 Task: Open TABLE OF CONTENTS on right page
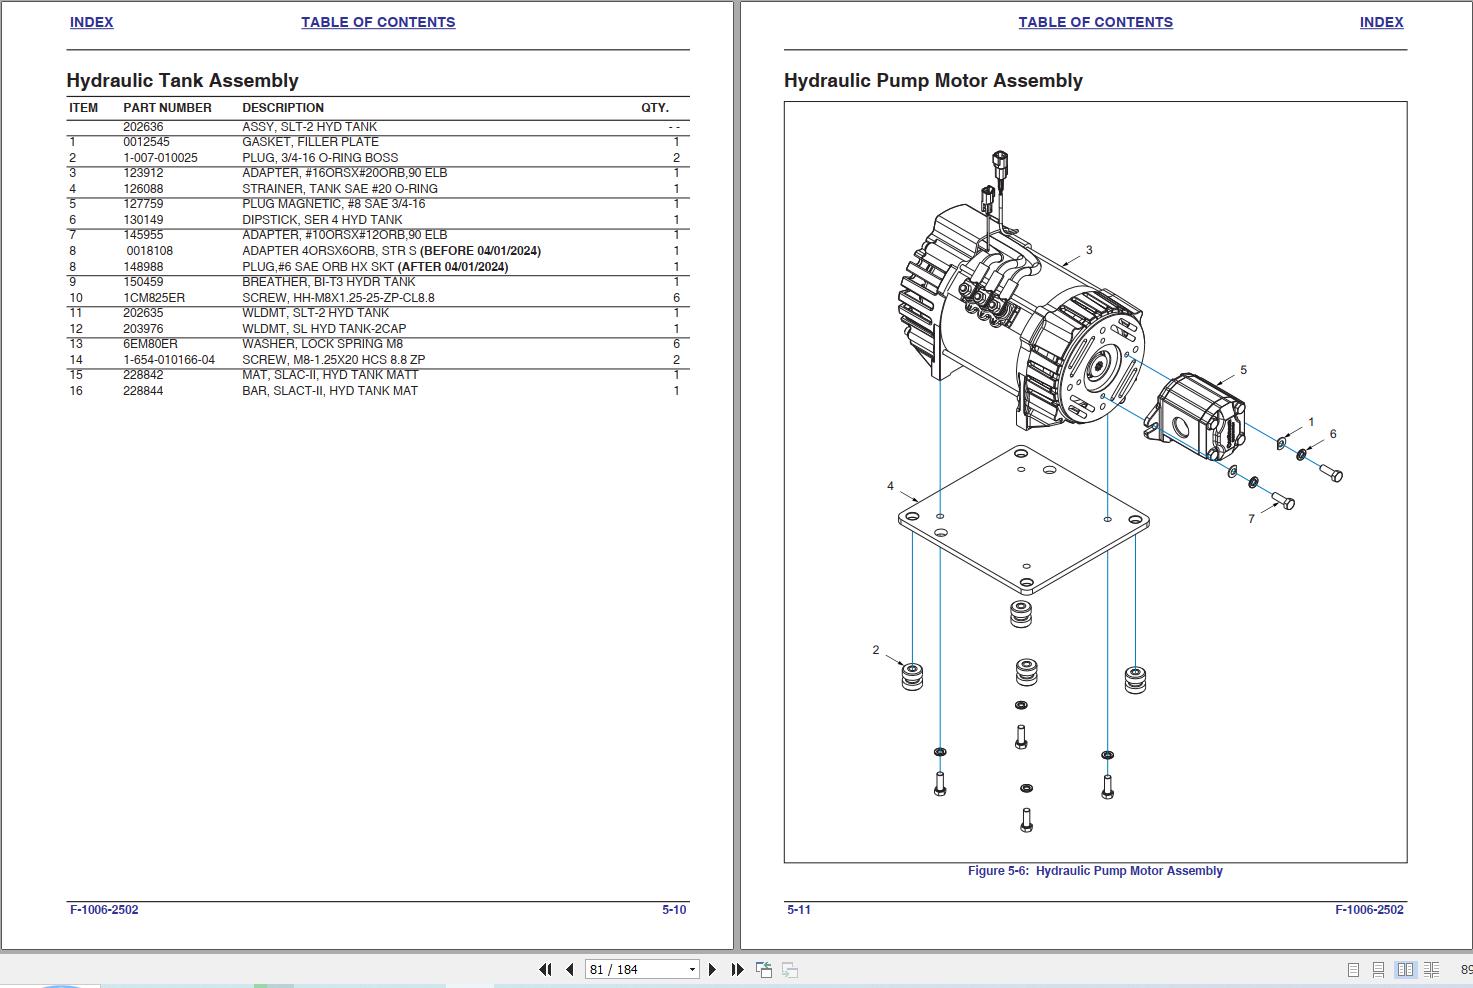pos(1095,22)
